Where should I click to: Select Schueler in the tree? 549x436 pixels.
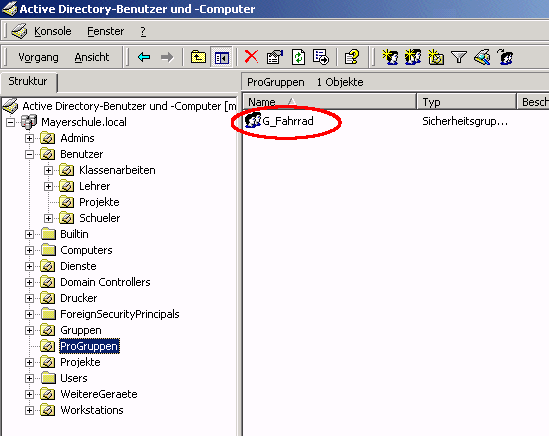click(x=99, y=218)
